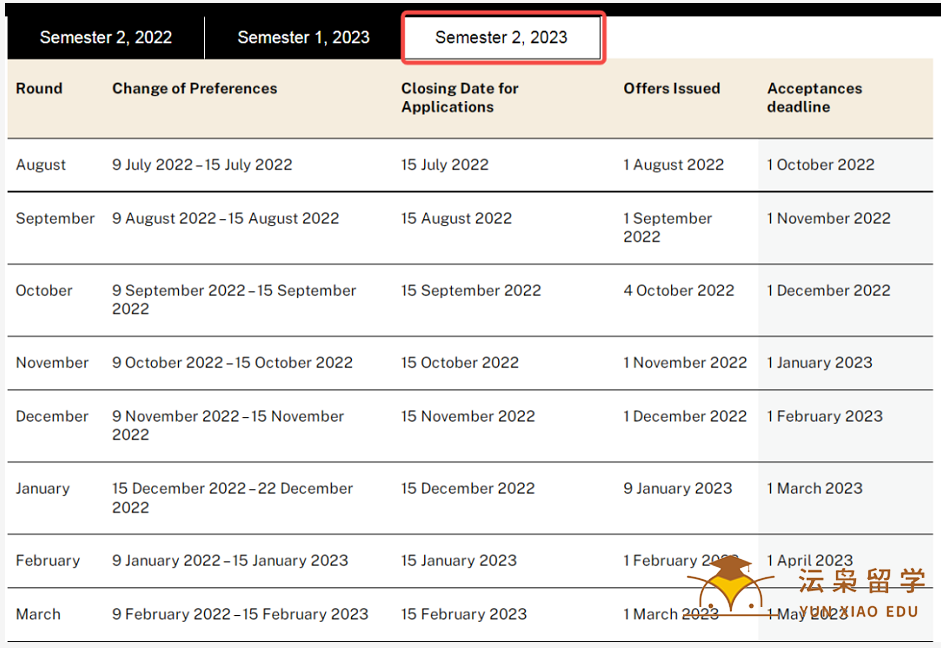Click '9 July 2022 – 15 July 2022' cell

pos(202,164)
